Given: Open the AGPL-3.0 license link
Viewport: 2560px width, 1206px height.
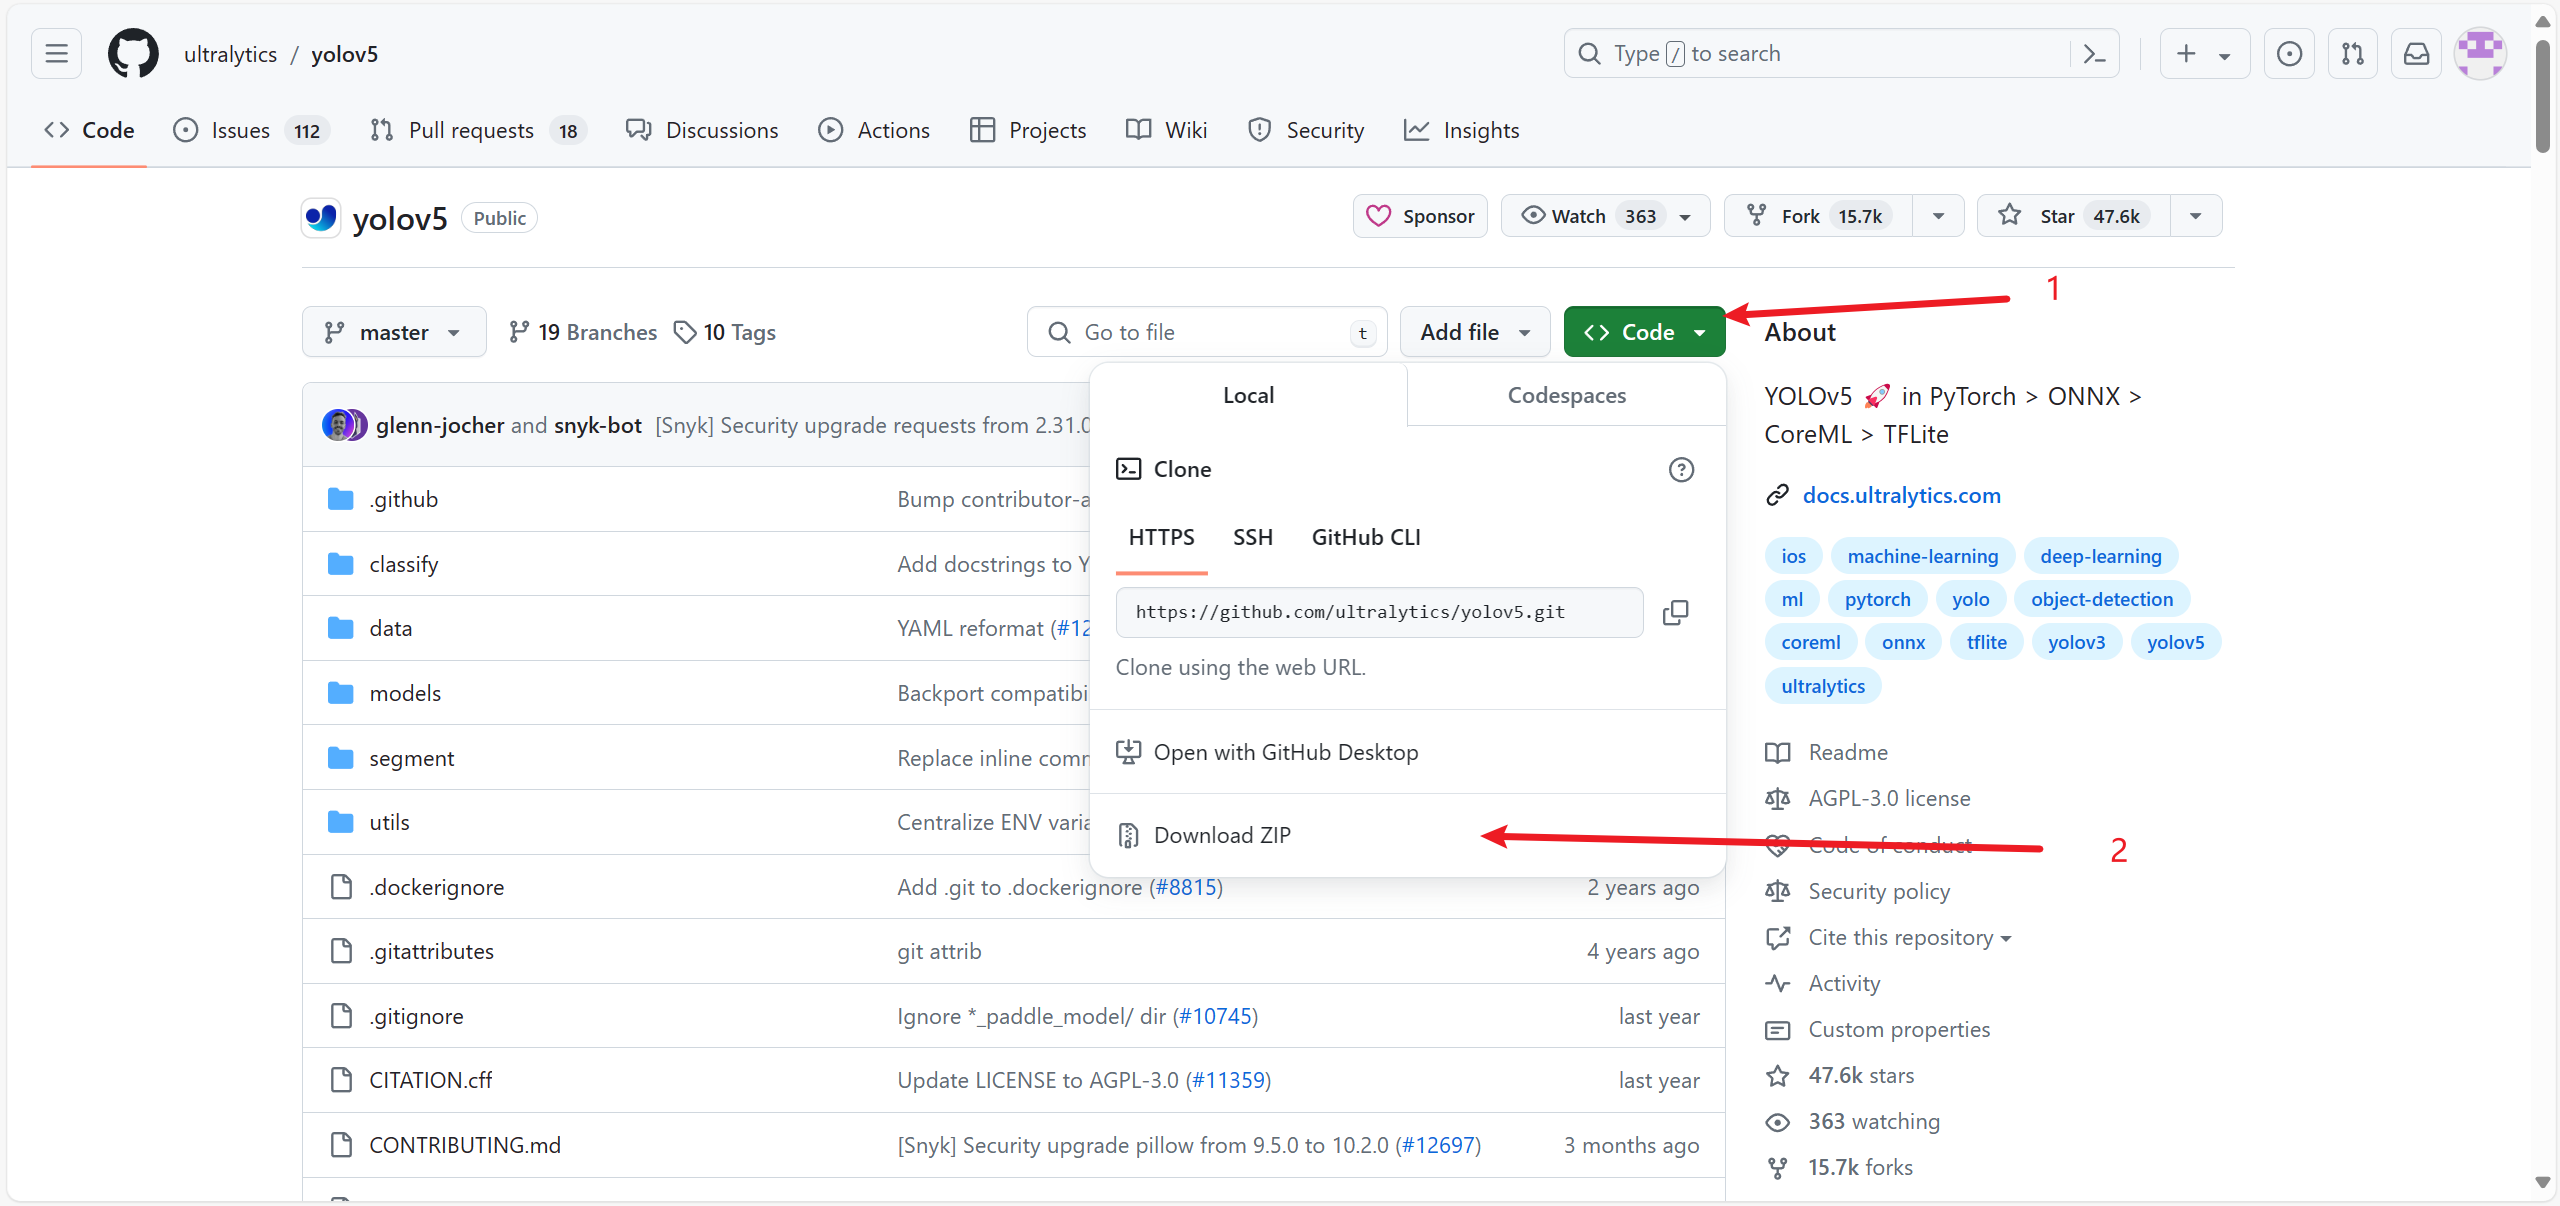Looking at the screenshot, I should coord(1890,799).
